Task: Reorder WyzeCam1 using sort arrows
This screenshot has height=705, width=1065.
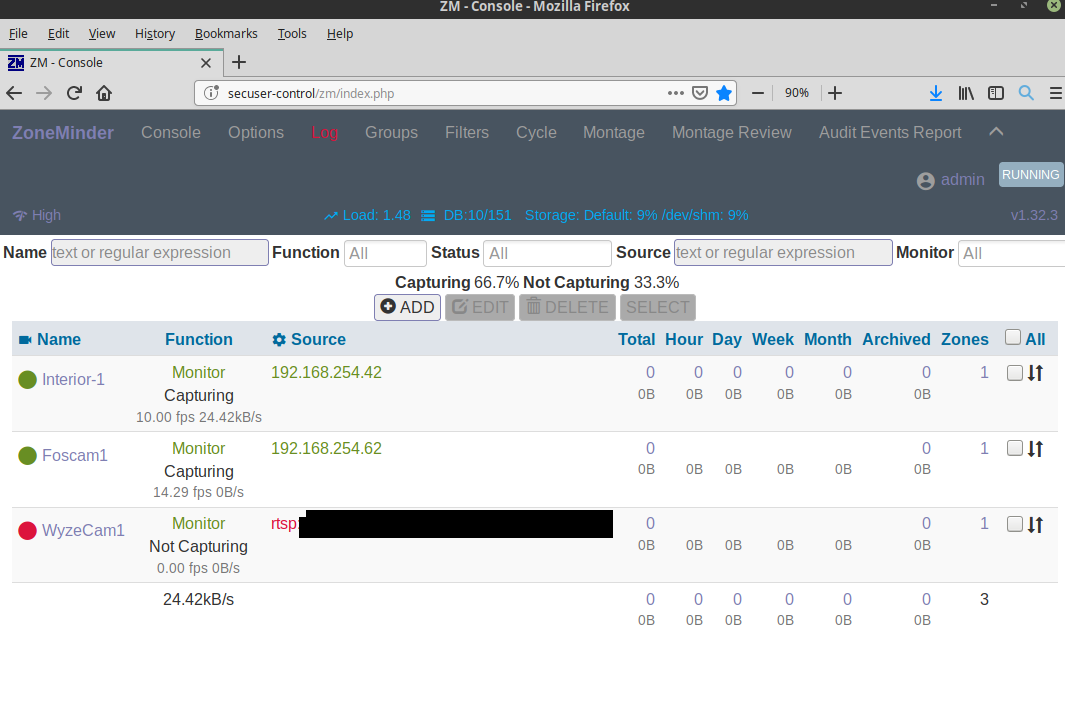Action: [1035, 524]
